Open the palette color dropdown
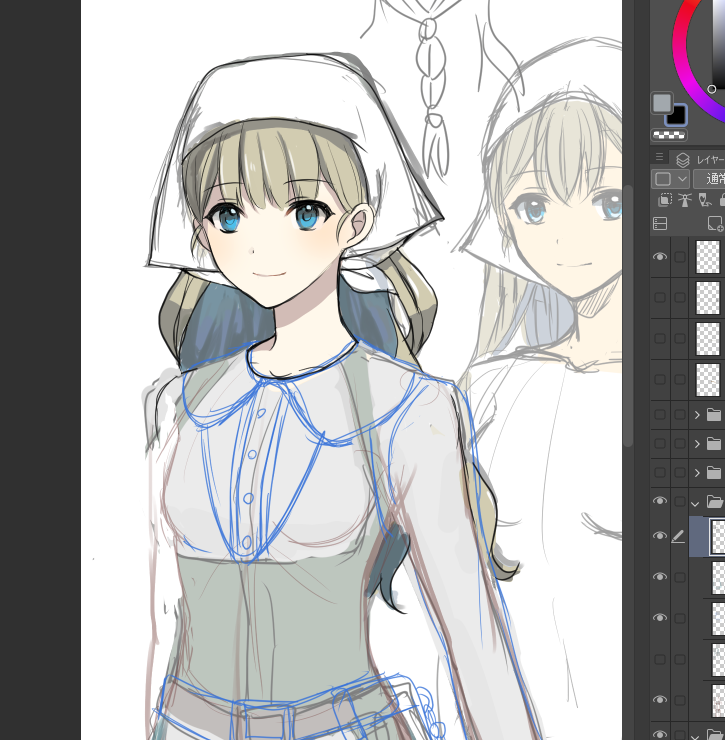Viewport: 725px width, 740px height. (x=670, y=179)
